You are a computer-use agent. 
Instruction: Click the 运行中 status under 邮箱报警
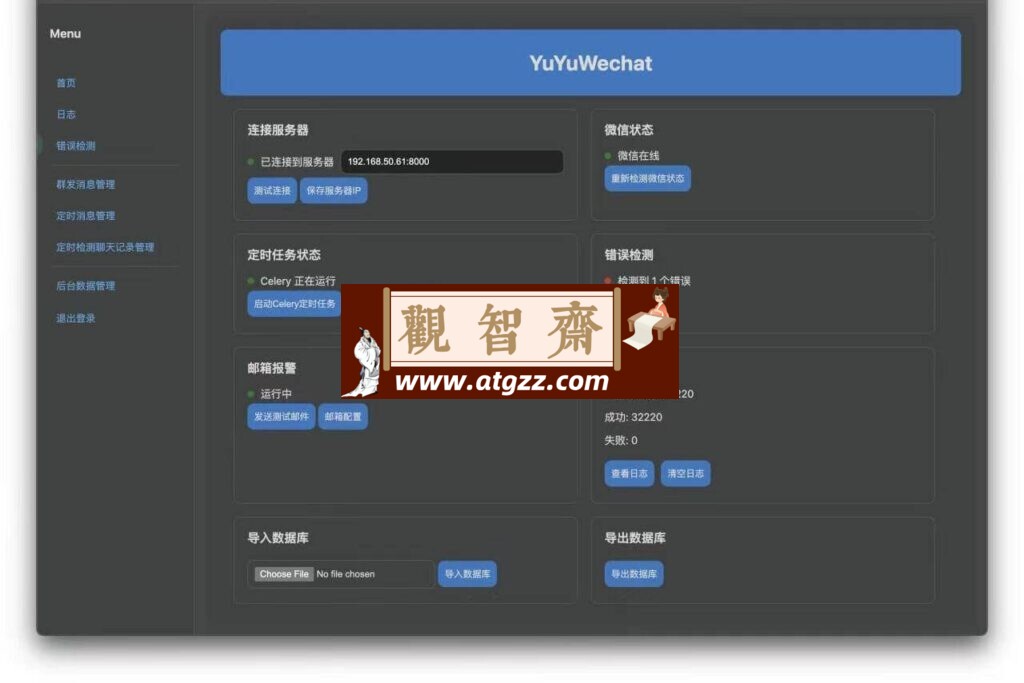click(x=276, y=394)
